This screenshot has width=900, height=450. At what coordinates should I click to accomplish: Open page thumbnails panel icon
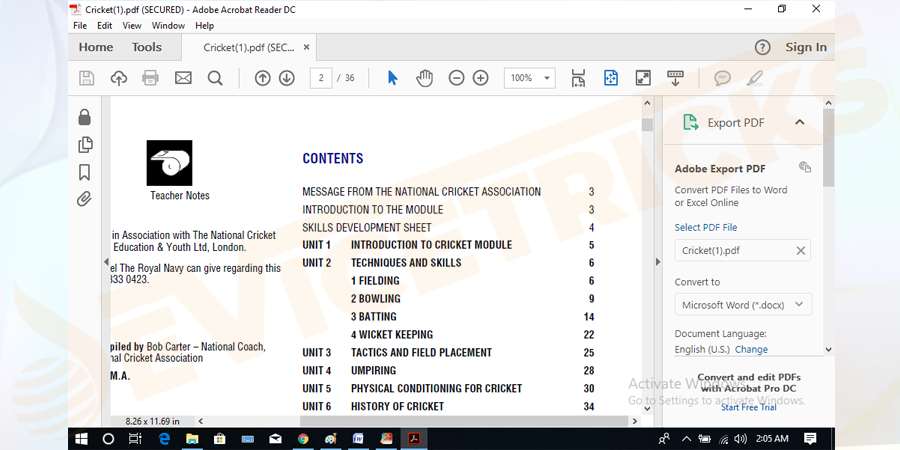click(85, 145)
